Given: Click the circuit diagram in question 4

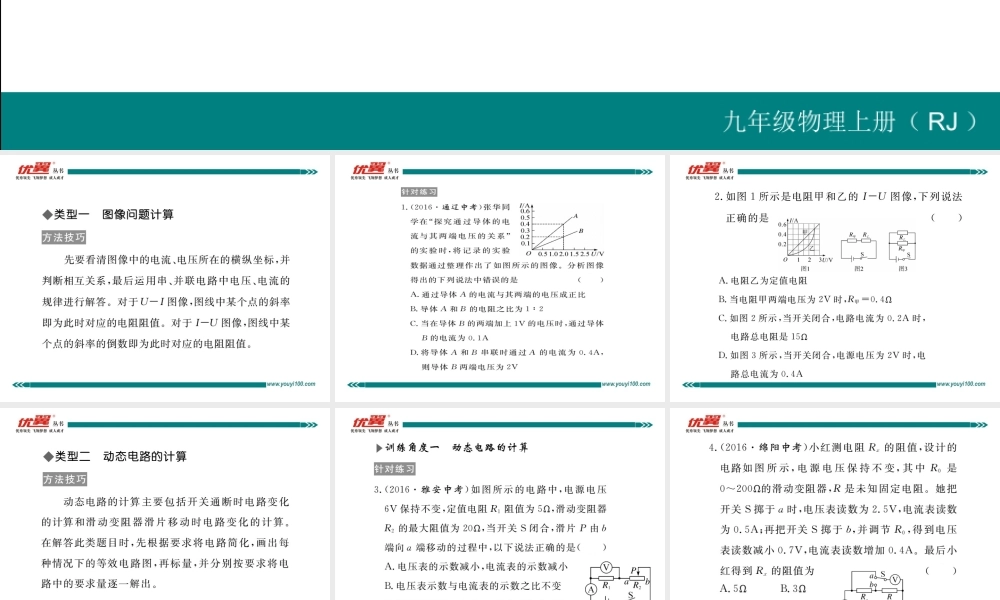Looking at the screenshot, I should 875,582.
